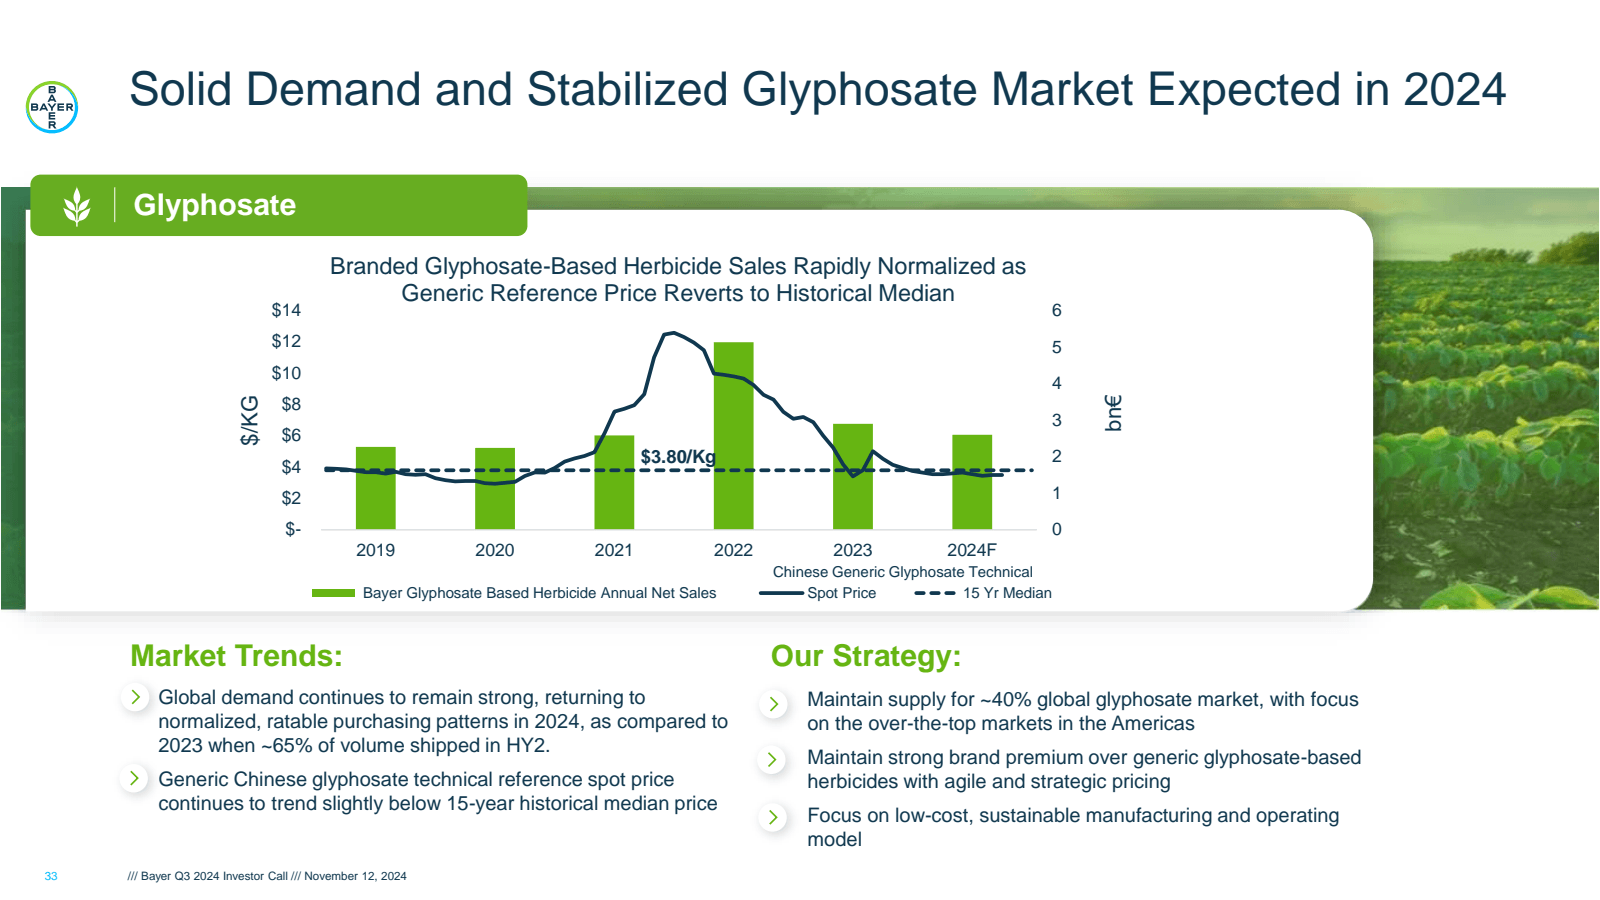Select the 2024F green sales bar
The width and height of the screenshot is (1600, 900).
[972, 482]
